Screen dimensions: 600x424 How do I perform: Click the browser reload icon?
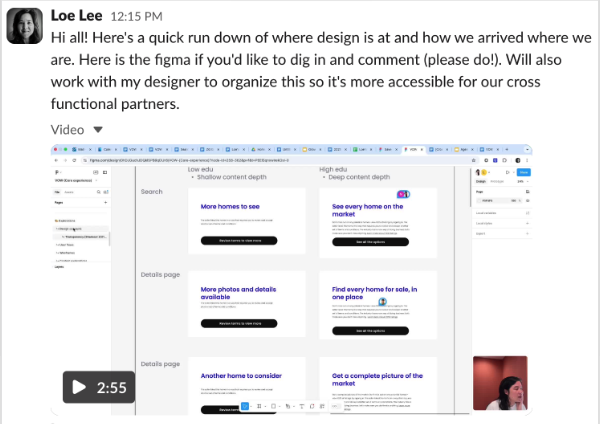(x=74, y=160)
